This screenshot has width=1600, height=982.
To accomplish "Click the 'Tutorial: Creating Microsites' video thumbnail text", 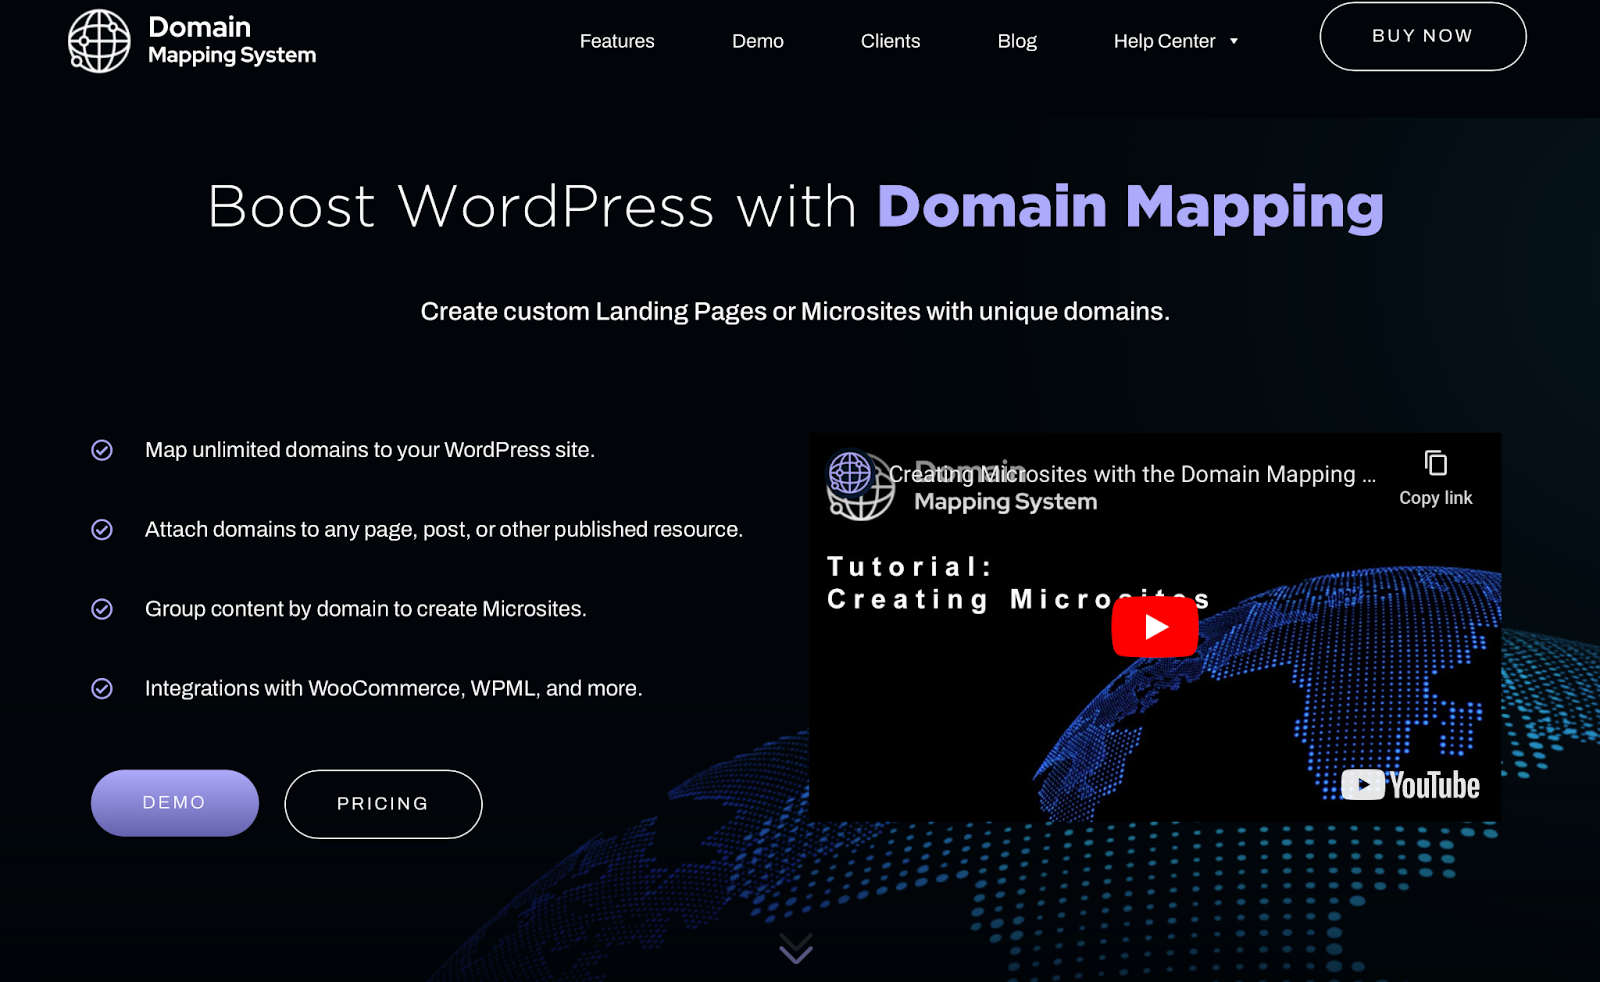I will click(x=1018, y=583).
